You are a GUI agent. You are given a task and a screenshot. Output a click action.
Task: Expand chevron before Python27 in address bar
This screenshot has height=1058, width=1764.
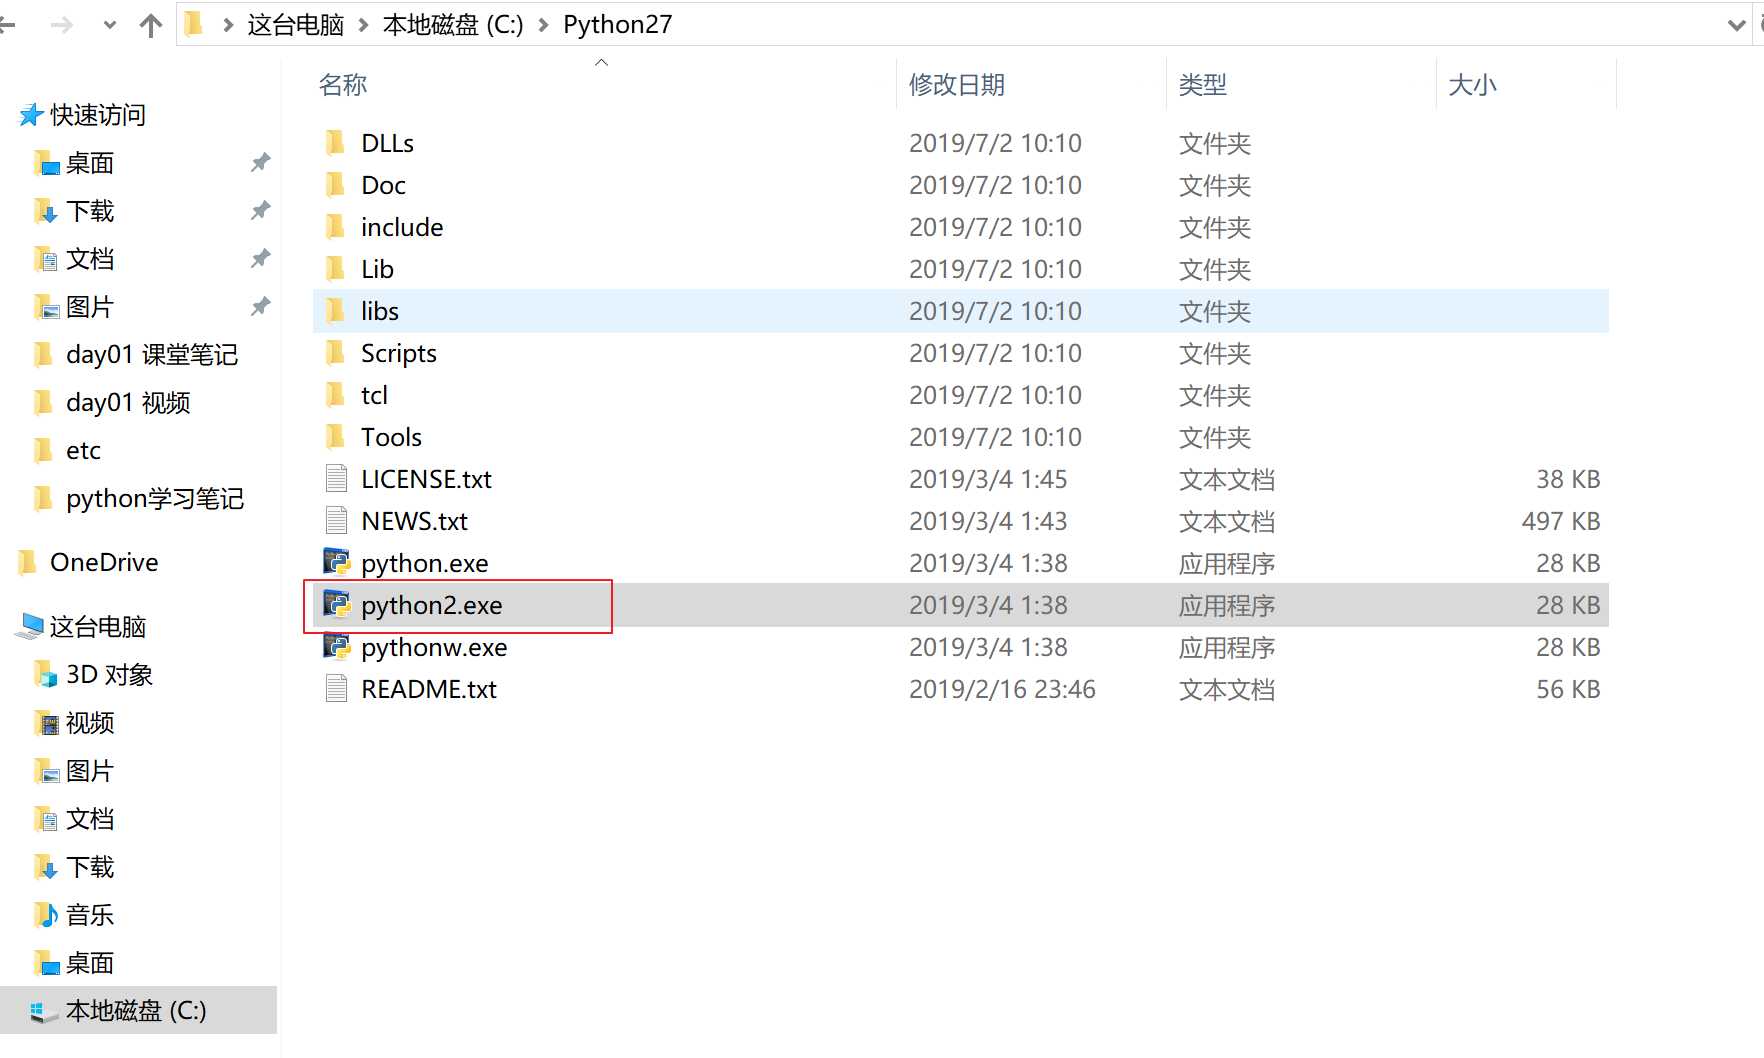pyautogui.click(x=544, y=25)
